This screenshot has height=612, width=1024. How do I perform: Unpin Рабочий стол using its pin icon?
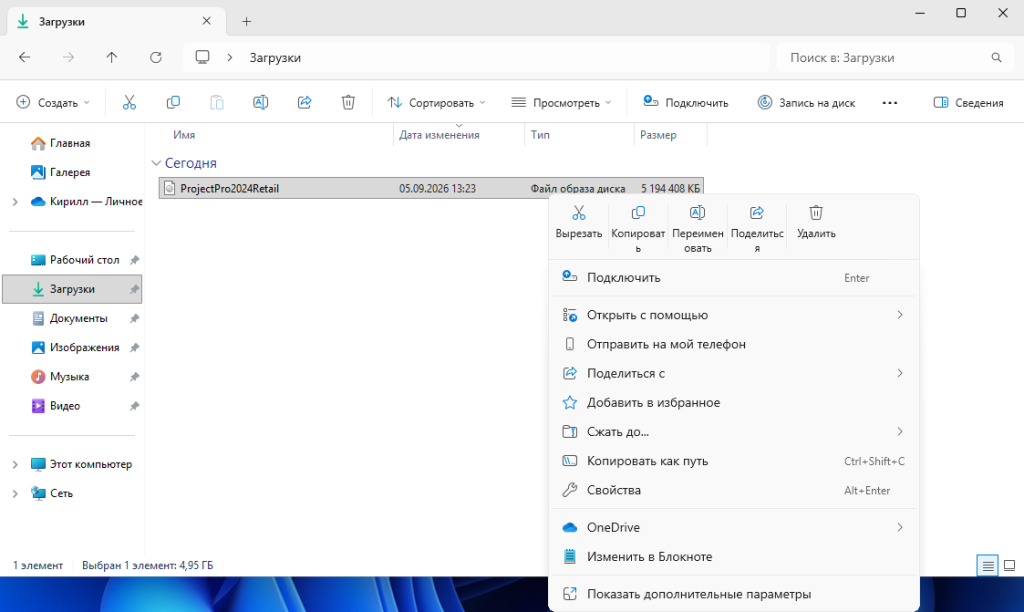click(x=134, y=260)
